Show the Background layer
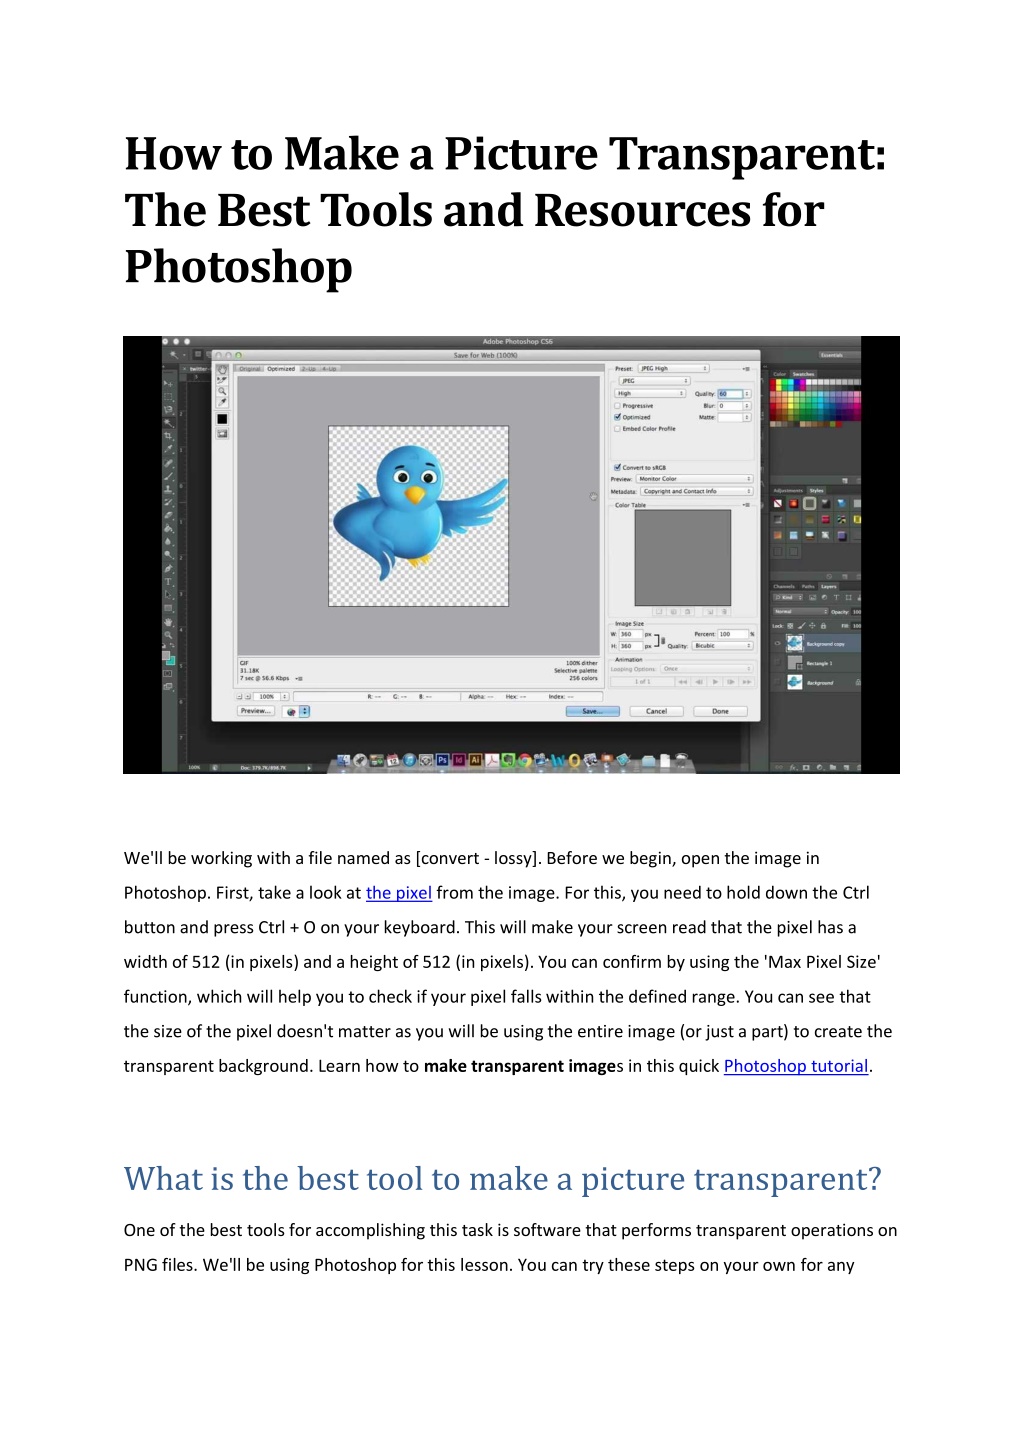 pos(778,682)
